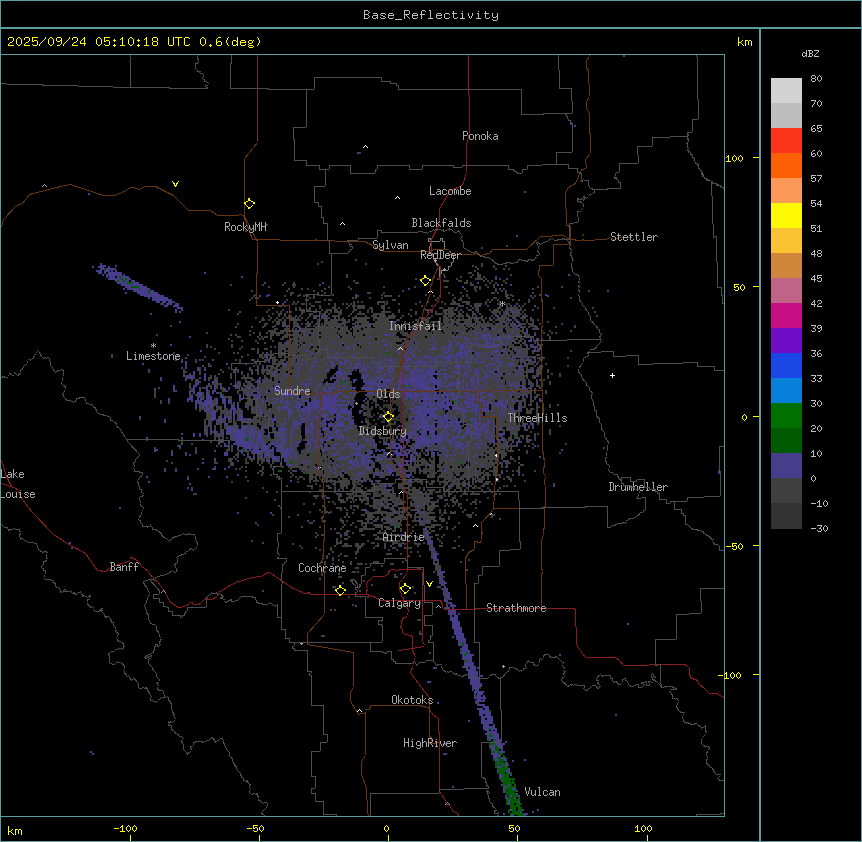Screen dimensions: 862x842
Task: Select the Stettler label on the map
Action: point(634,237)
